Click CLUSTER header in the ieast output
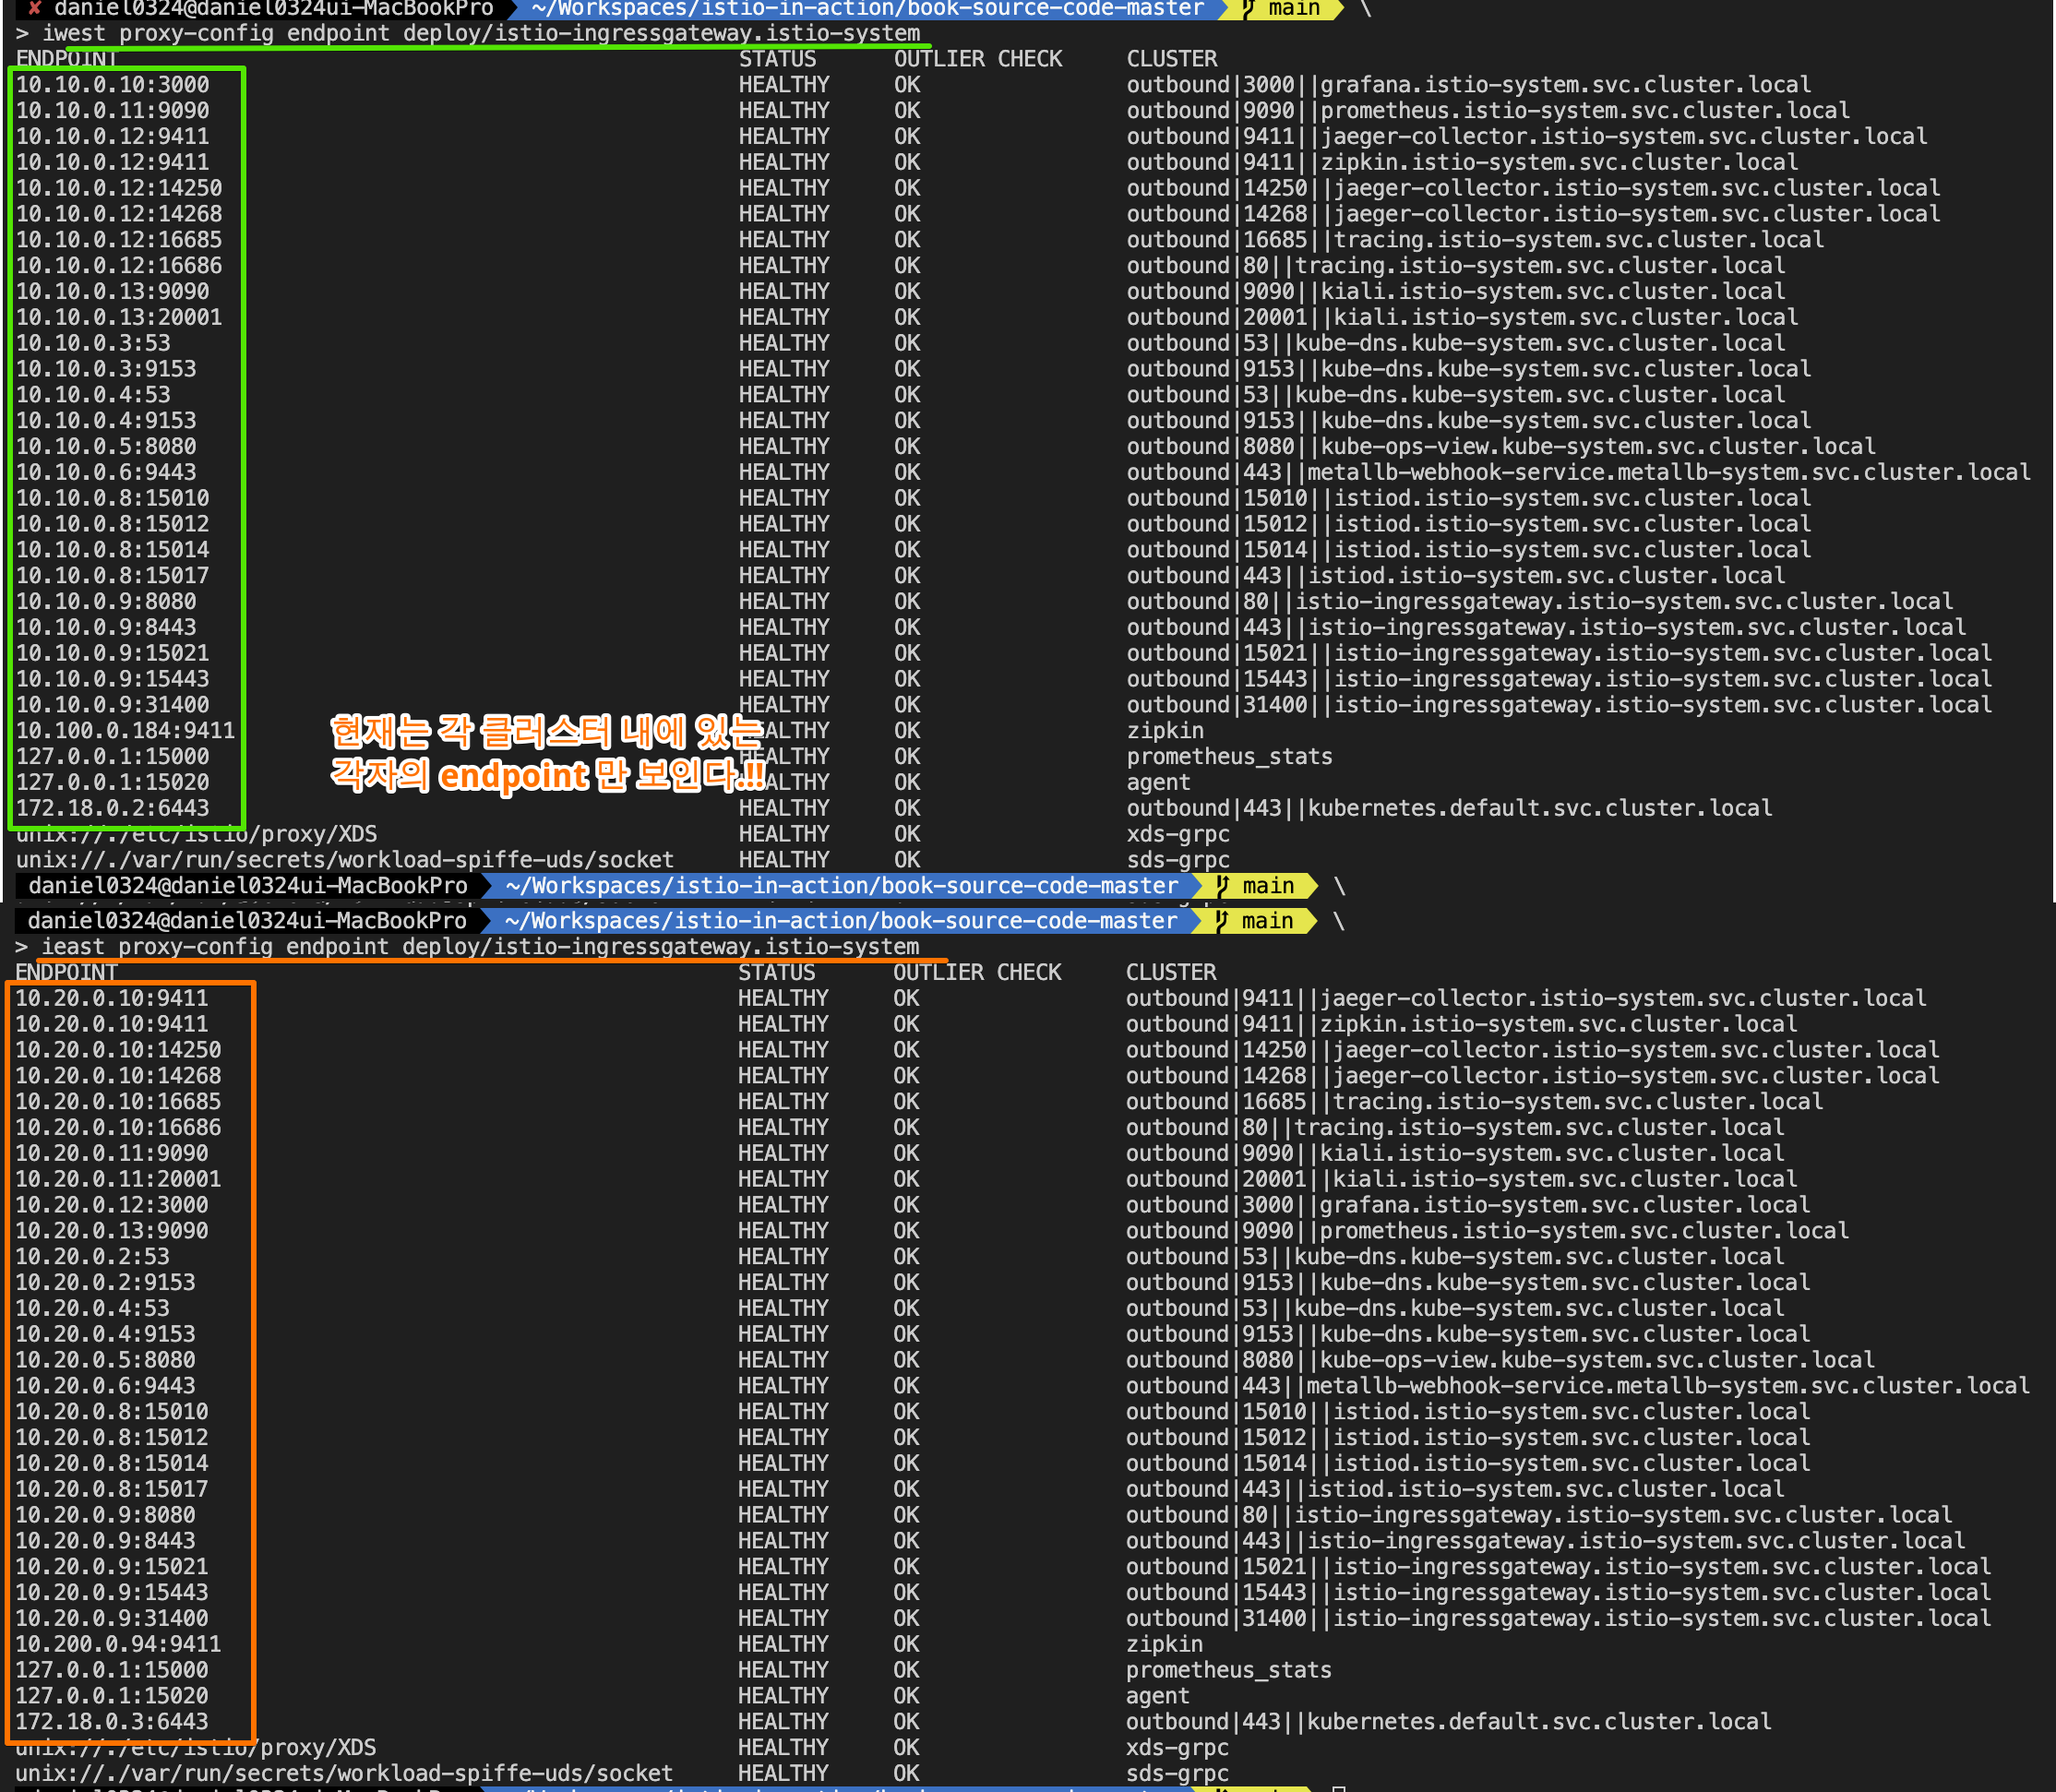This screenshot has height=1792, width=2056. click(x=1170, y=973)
